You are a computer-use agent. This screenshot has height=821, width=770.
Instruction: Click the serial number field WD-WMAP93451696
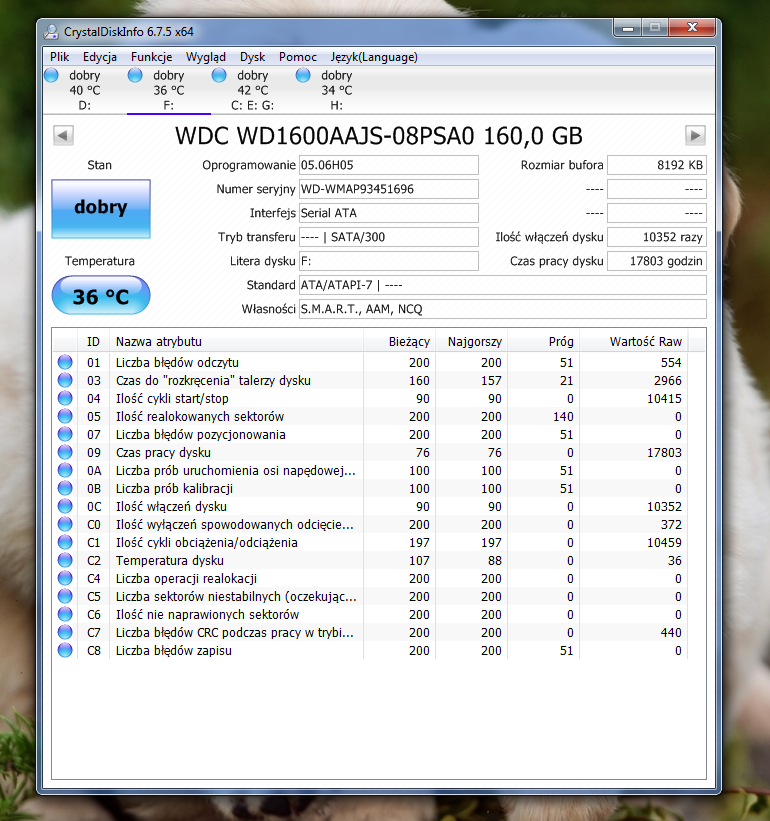388,189
